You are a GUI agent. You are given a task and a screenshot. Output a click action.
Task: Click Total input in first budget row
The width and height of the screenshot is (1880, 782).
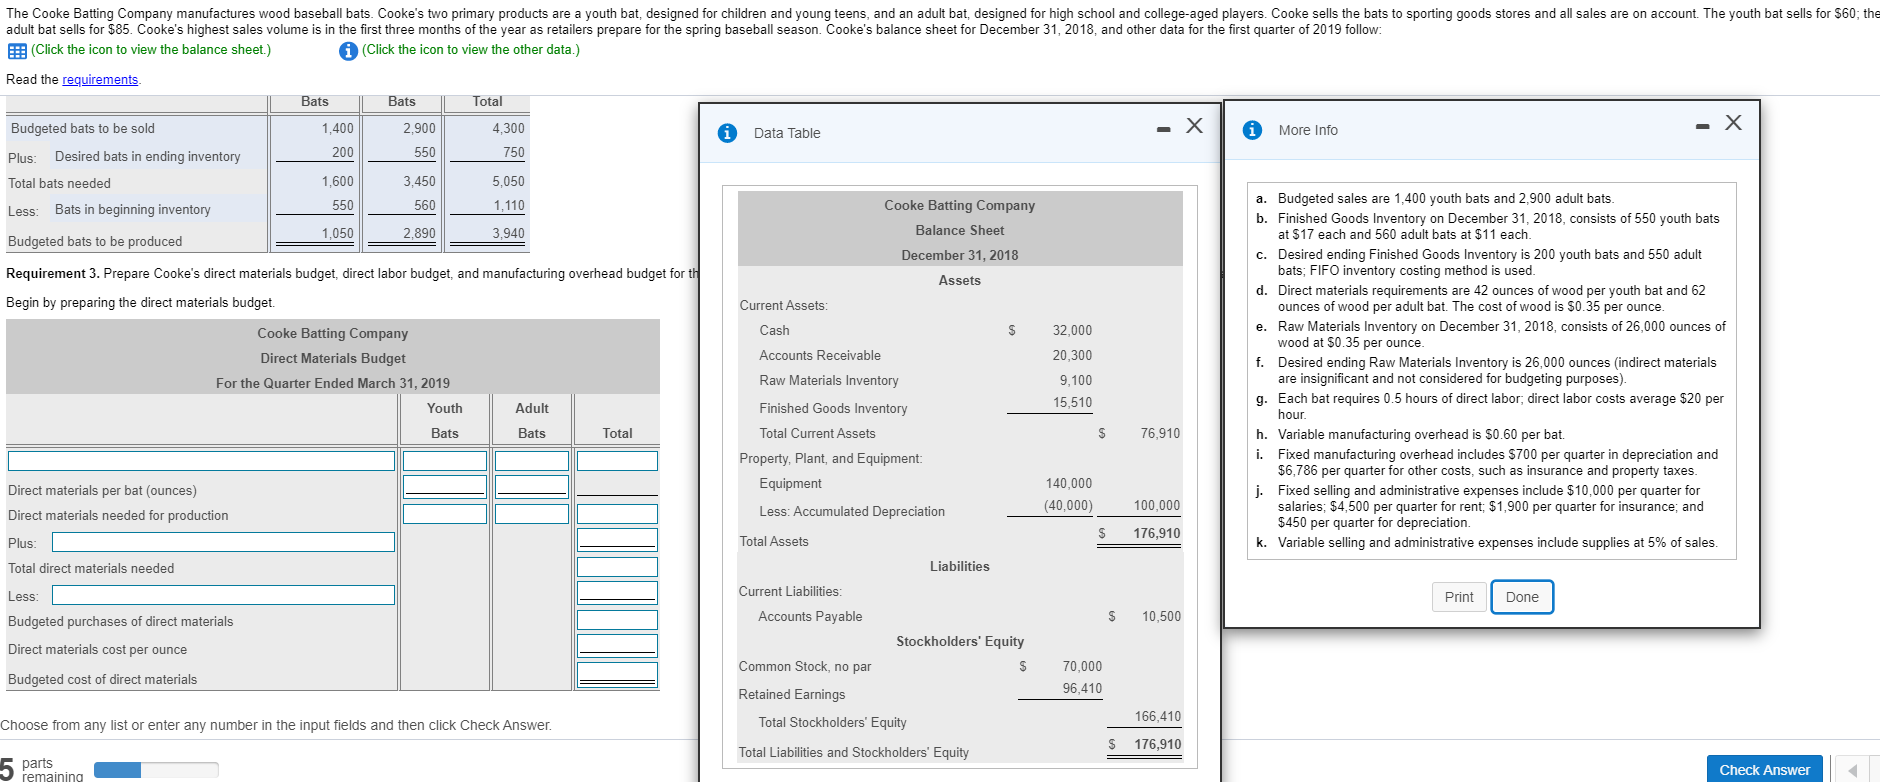pyautogui.click(x=617, y=461)
